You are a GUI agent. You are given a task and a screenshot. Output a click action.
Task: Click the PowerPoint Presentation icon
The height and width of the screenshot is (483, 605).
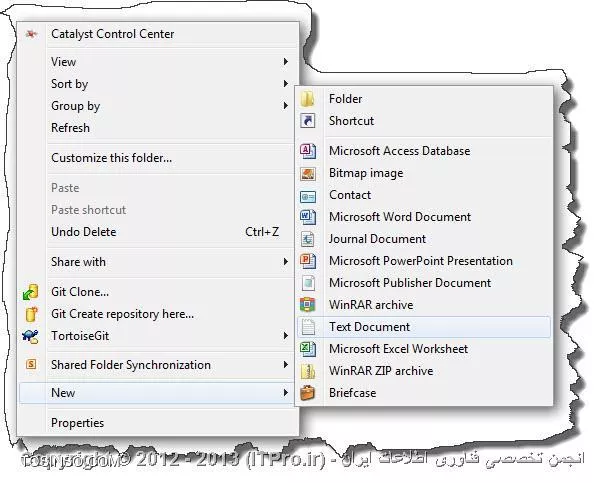(x=308, y=261)
